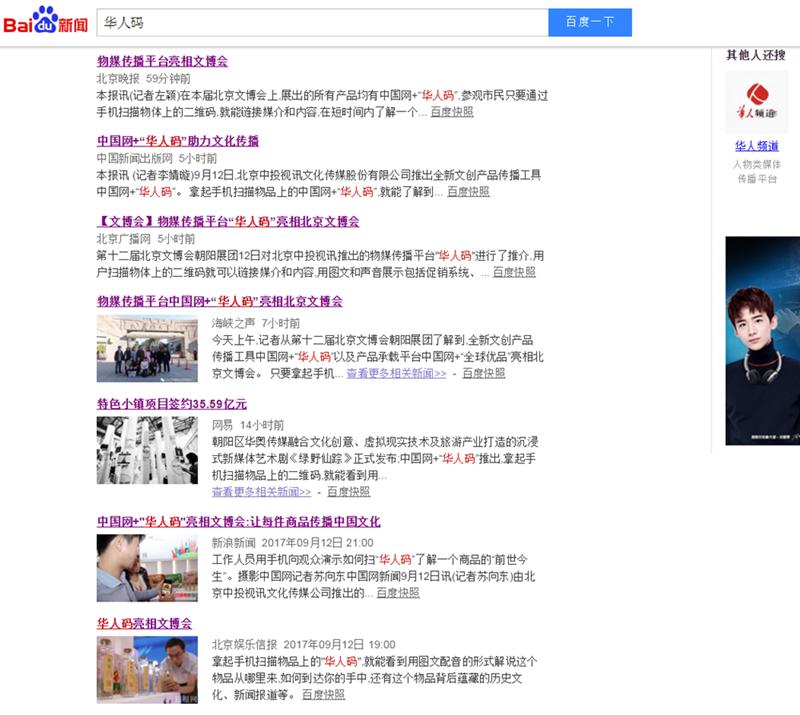Open 百度快照 for the 北京娱乐信报 result
800x715 pixels.
tap(323, 695)
